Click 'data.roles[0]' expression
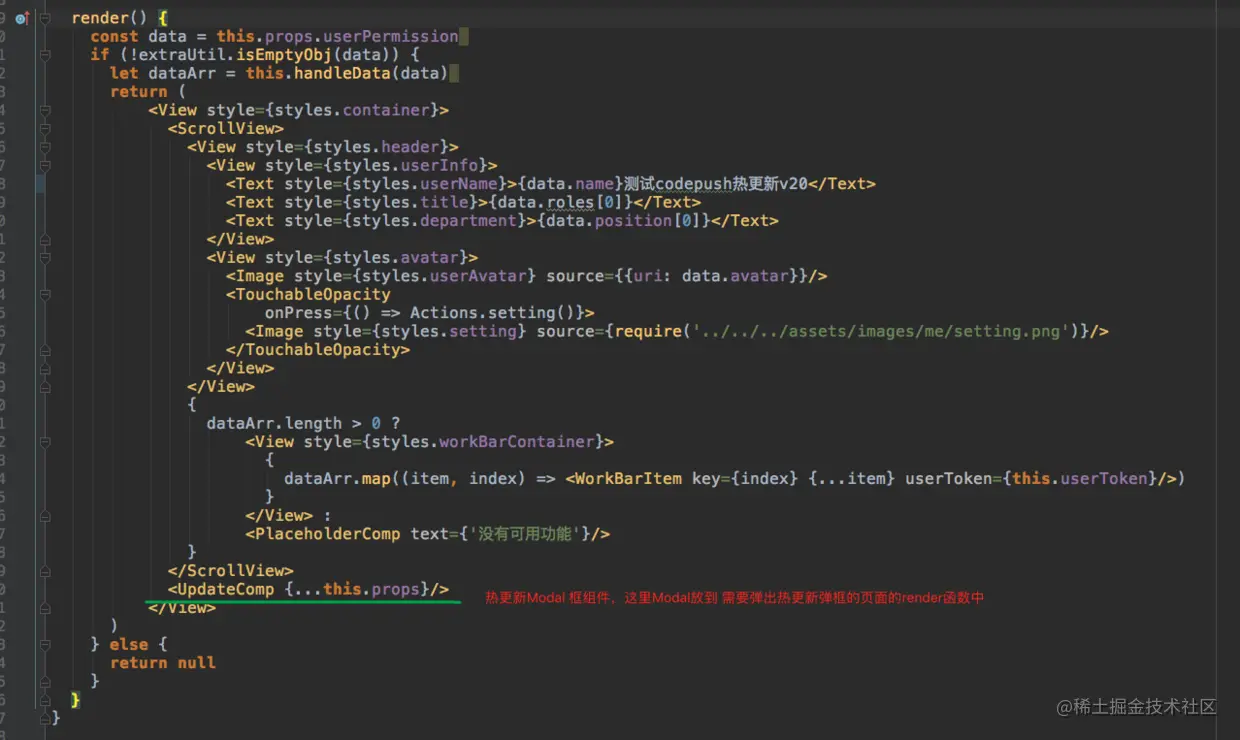This screenshot has height=740, width=1240. (x=561, y=202)
